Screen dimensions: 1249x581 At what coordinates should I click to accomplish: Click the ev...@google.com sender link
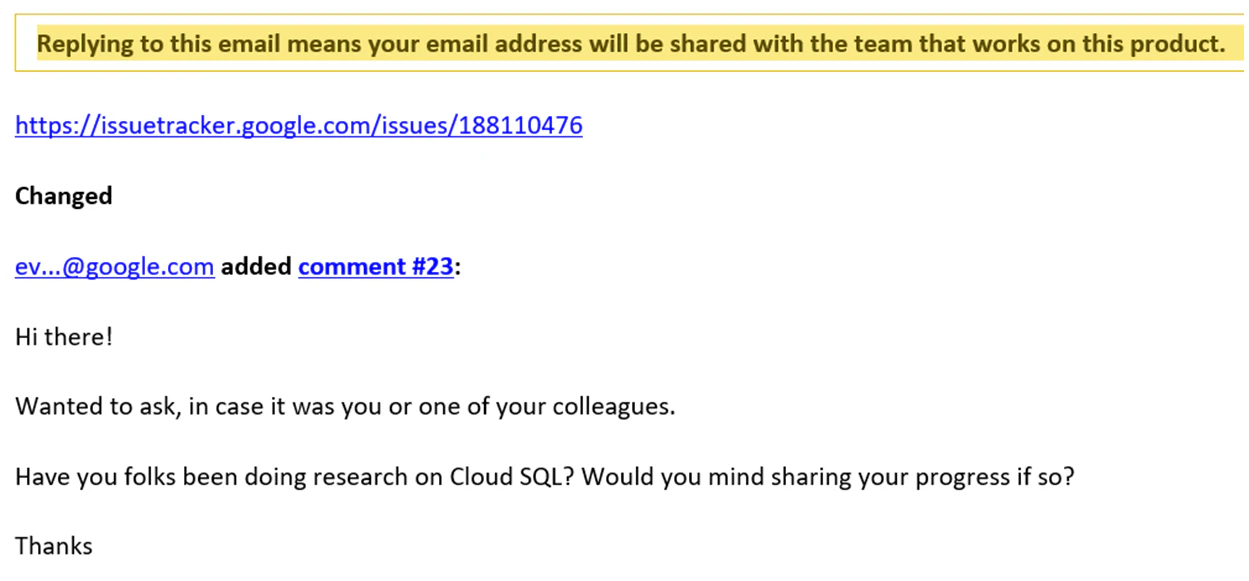[115, 266]
